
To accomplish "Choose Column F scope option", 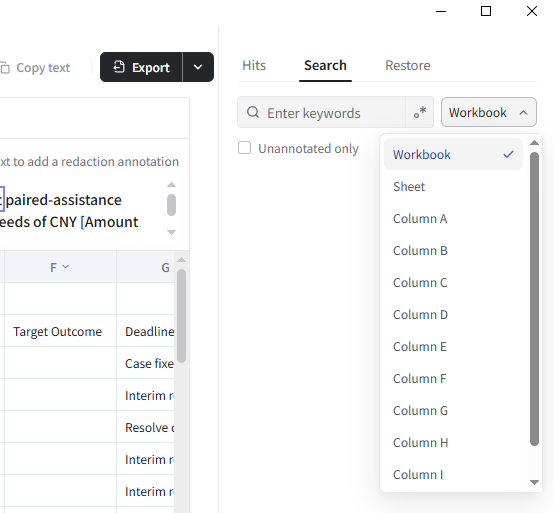I will pos(453,379).
